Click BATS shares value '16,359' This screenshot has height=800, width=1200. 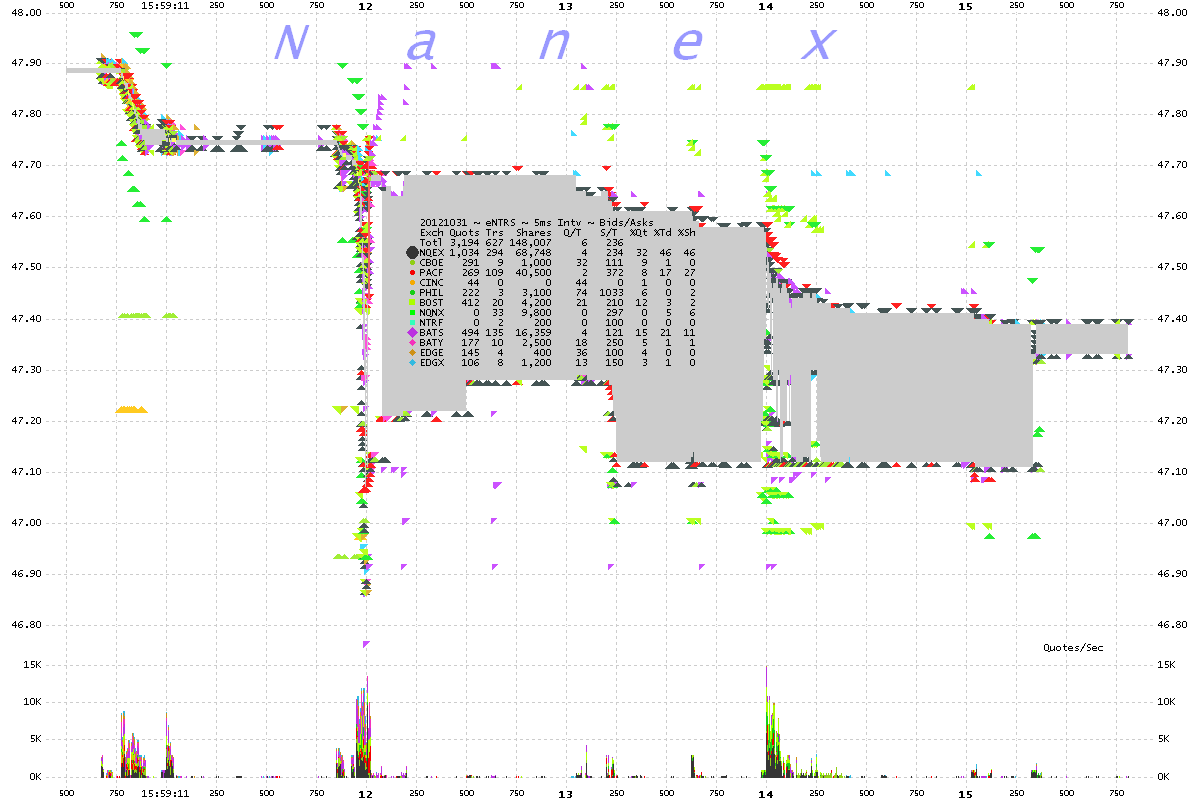tap(535, 332)
